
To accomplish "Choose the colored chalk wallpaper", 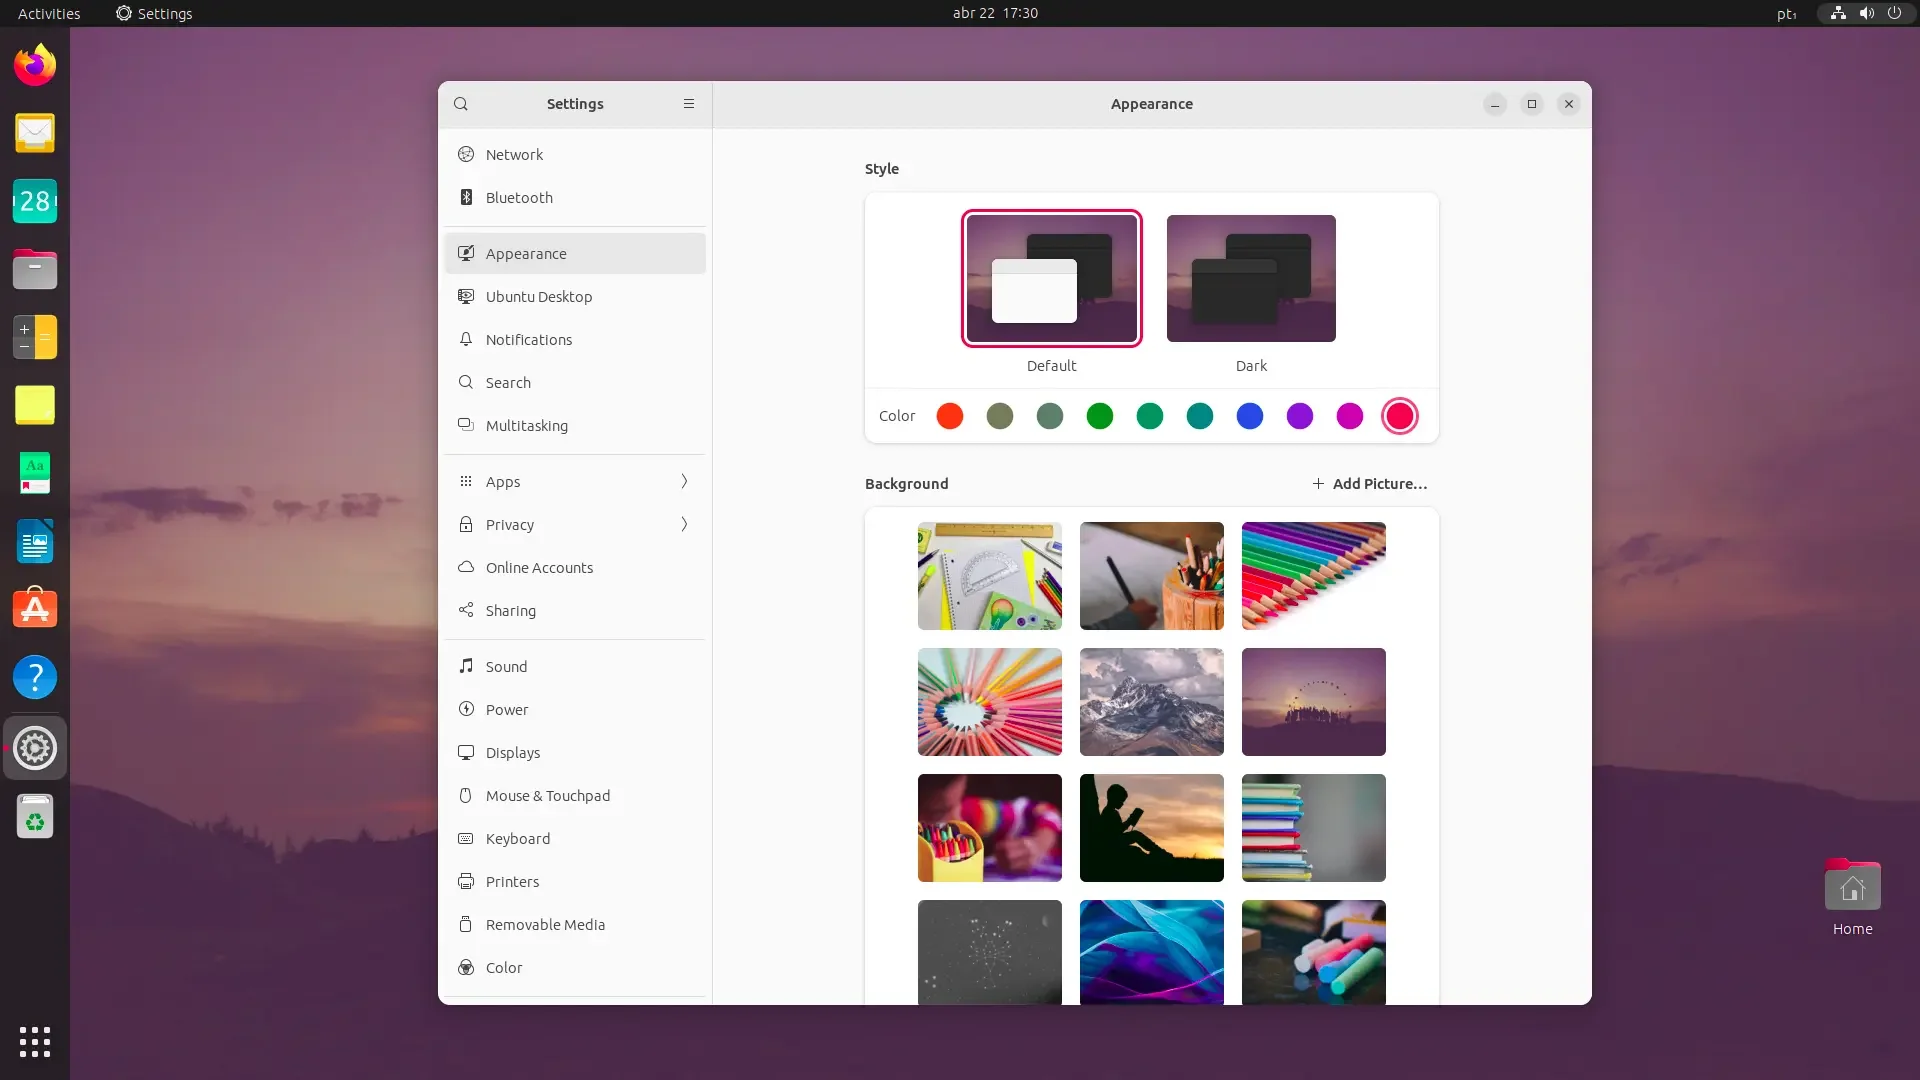I will click(x=1314, y=952).
